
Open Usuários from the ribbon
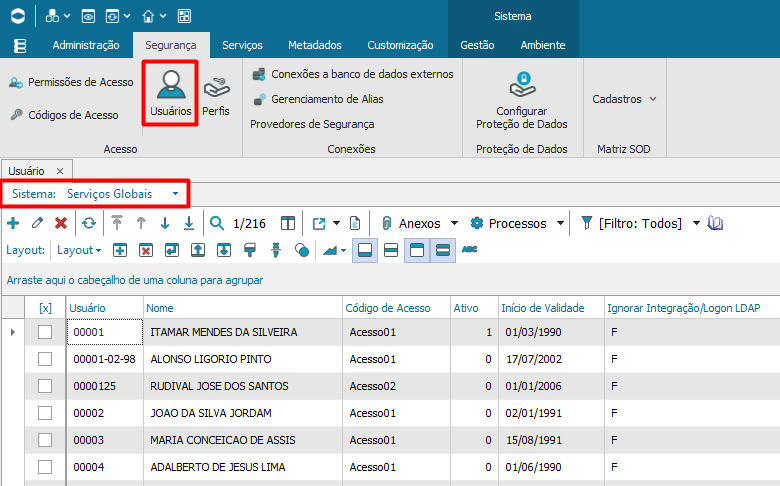coord(171,94)
